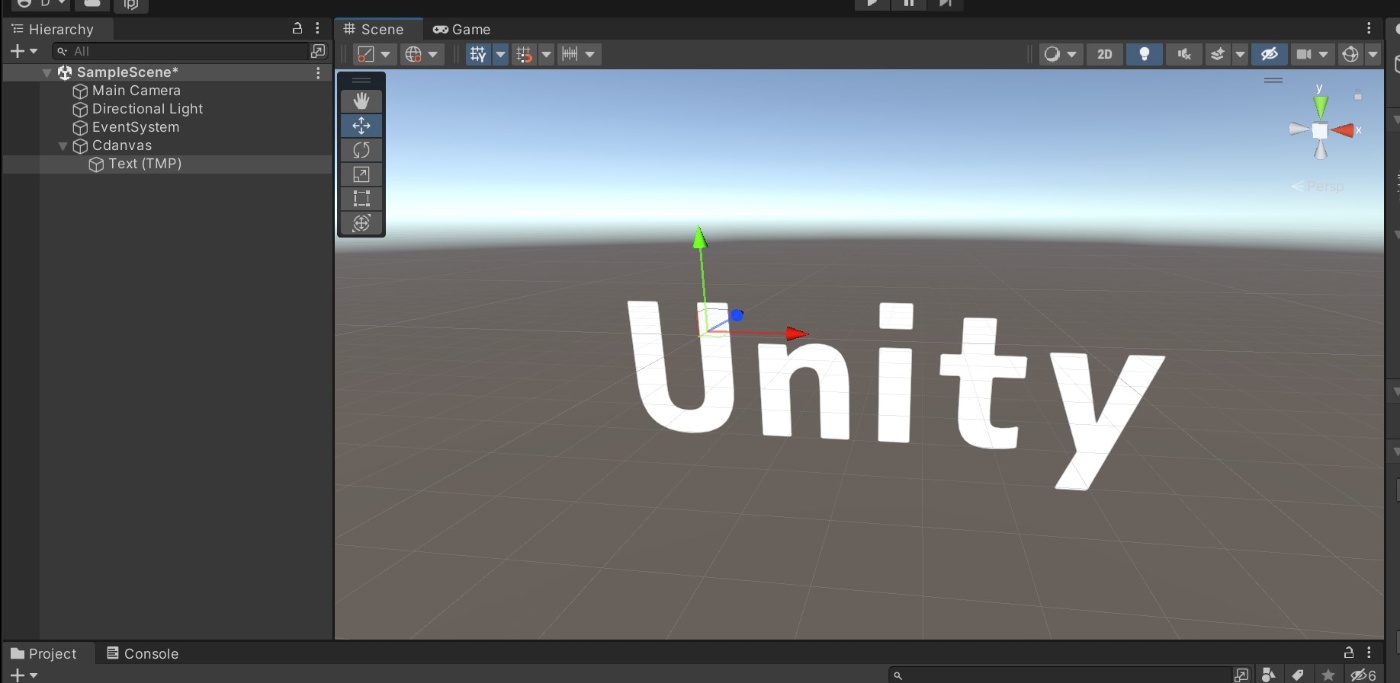Collapse the SampleScene tree
Viewport: 1400px width, 683px height.
coord(47,73)
